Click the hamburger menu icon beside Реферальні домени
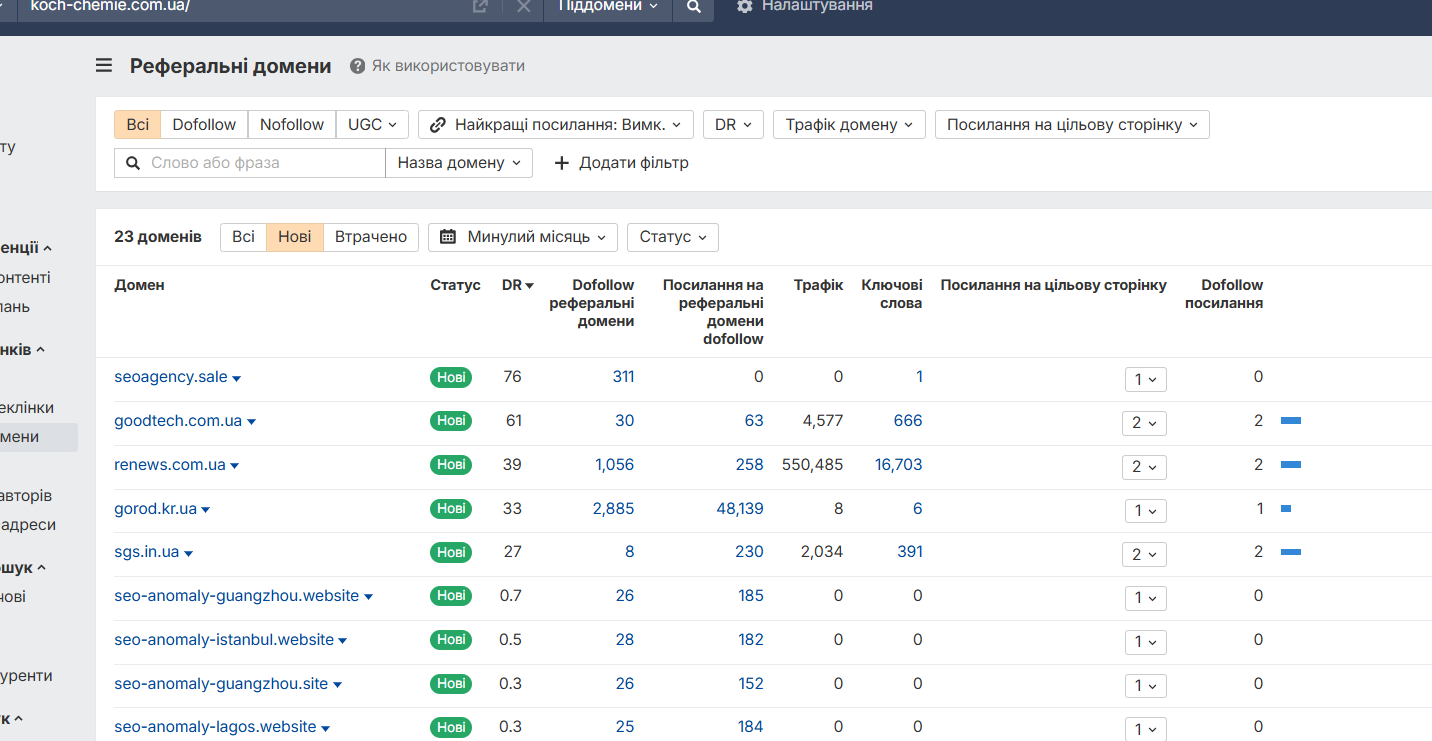Viewport: 1432px width, 741px height. tap(104, 66)
